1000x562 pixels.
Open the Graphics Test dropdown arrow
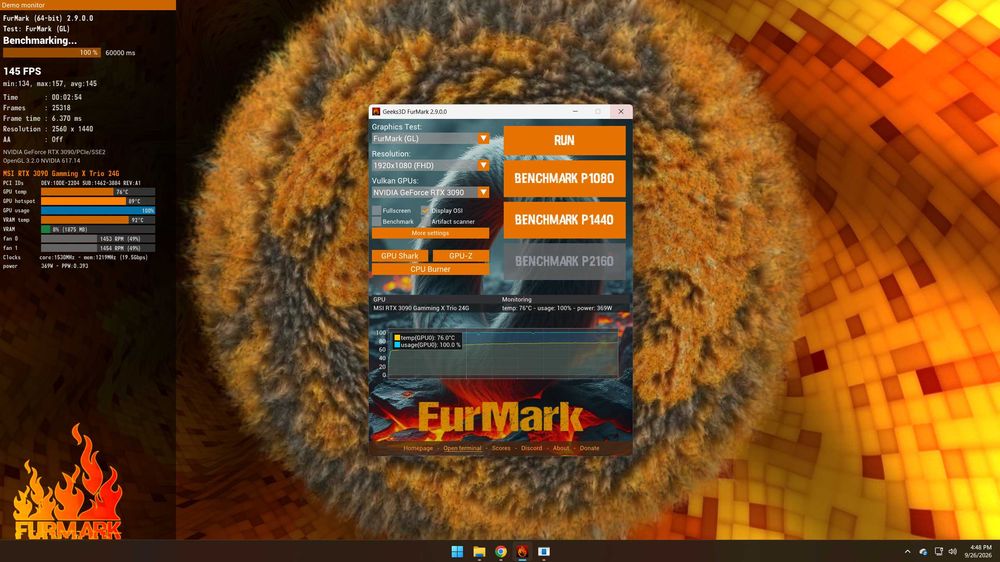[483, 138]
